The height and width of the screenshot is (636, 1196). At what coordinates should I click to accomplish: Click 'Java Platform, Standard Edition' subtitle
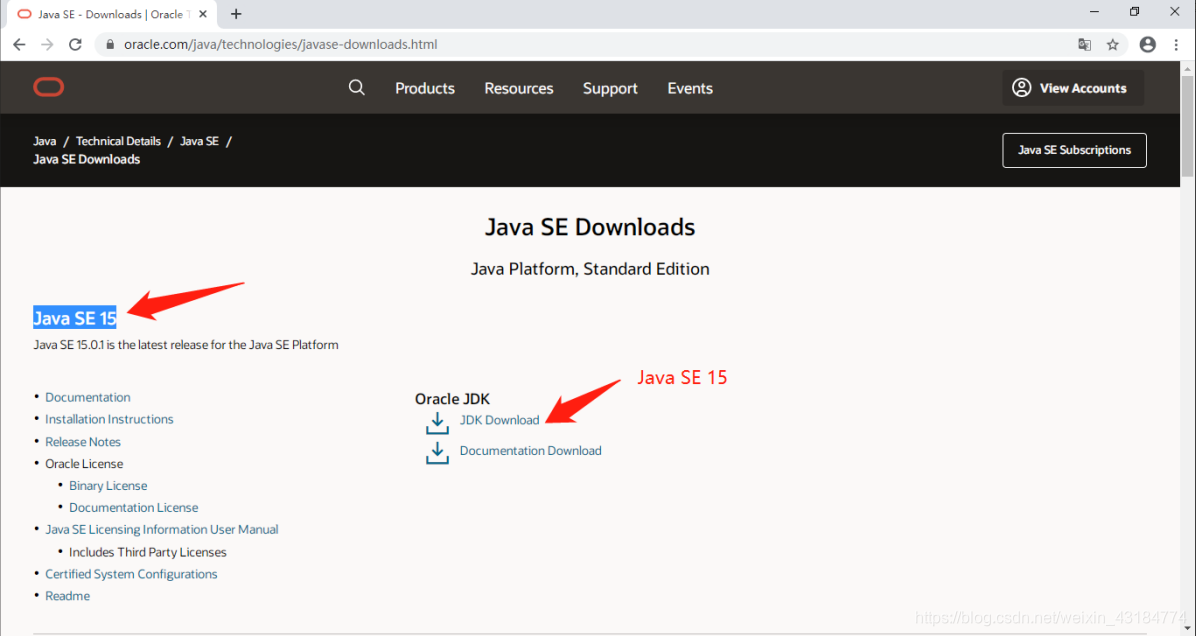tap(590, 269)
